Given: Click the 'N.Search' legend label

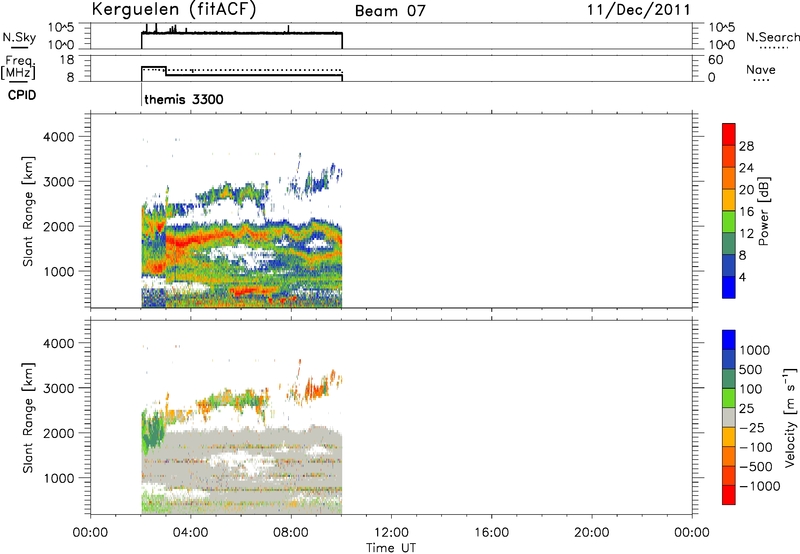Looking at the screenshot, I should coord(772,37).
